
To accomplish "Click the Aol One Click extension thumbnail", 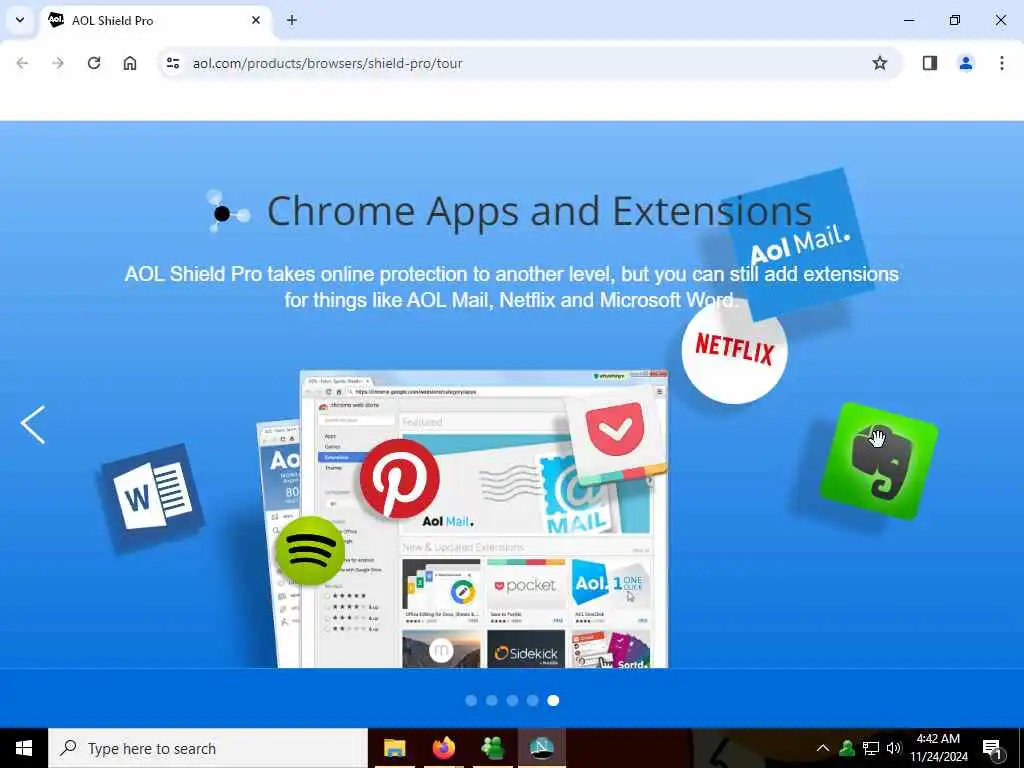I will (x=611, y=590).
